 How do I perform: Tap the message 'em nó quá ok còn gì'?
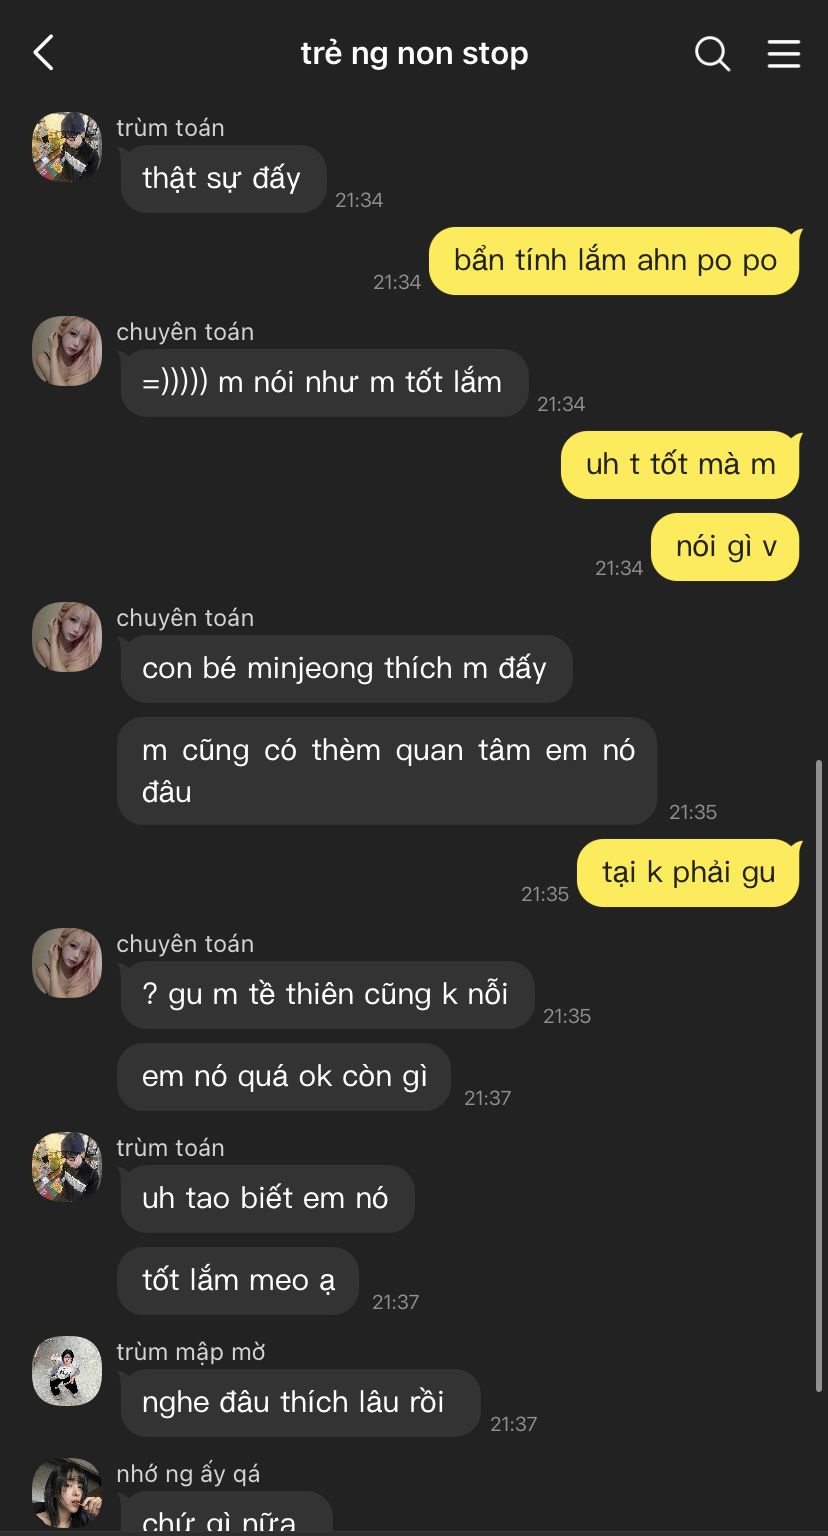point(284,1077)
